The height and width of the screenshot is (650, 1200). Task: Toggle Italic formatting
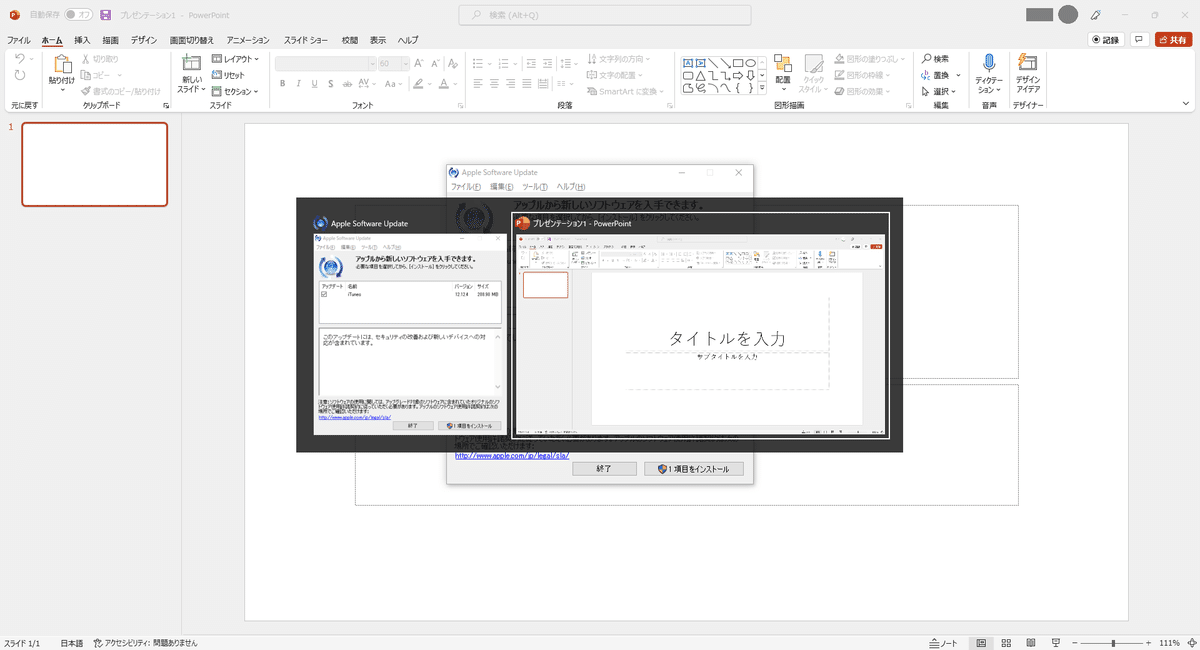coord(299,84)
